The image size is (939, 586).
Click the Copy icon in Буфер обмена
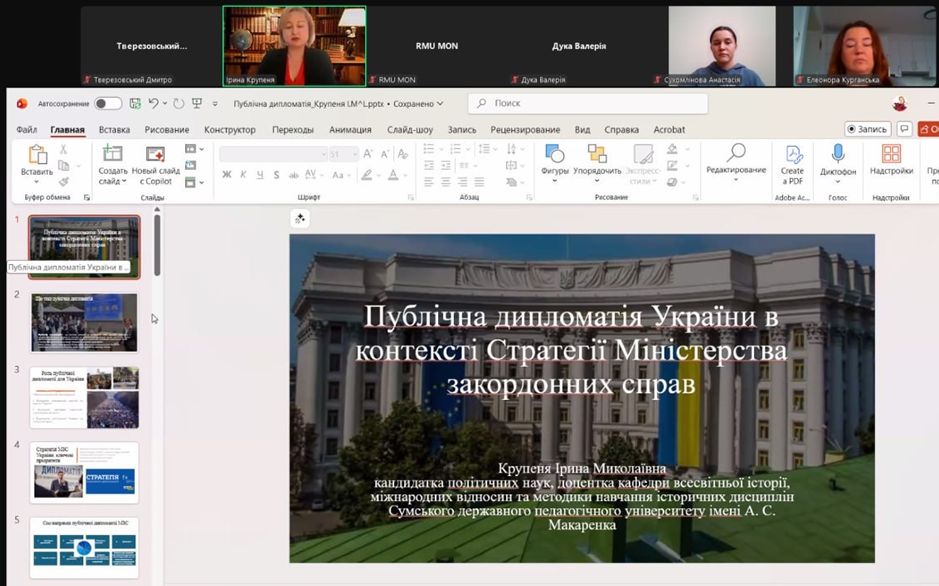coord(63,165)
